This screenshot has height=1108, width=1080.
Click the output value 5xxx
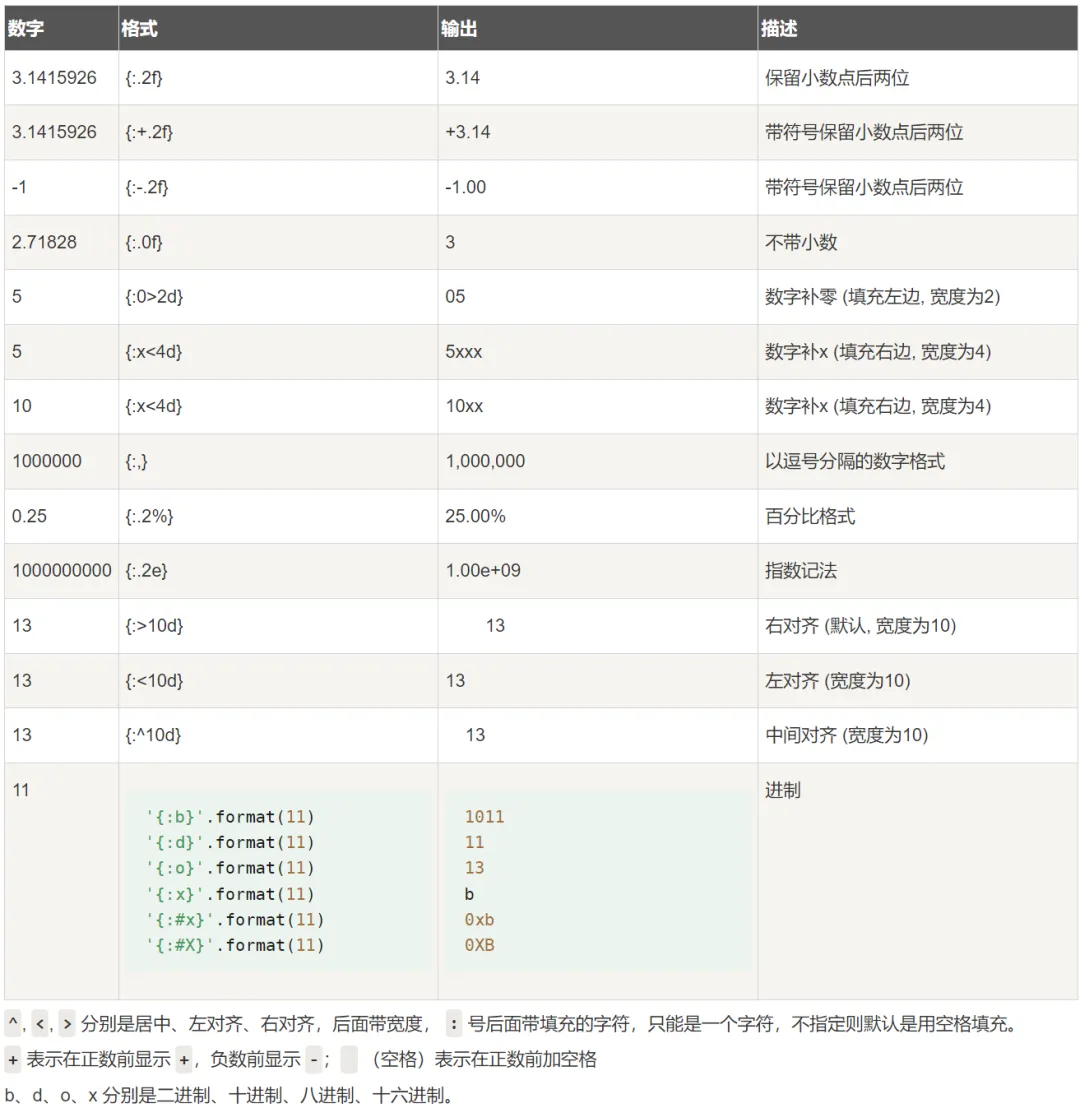(464, 352)
